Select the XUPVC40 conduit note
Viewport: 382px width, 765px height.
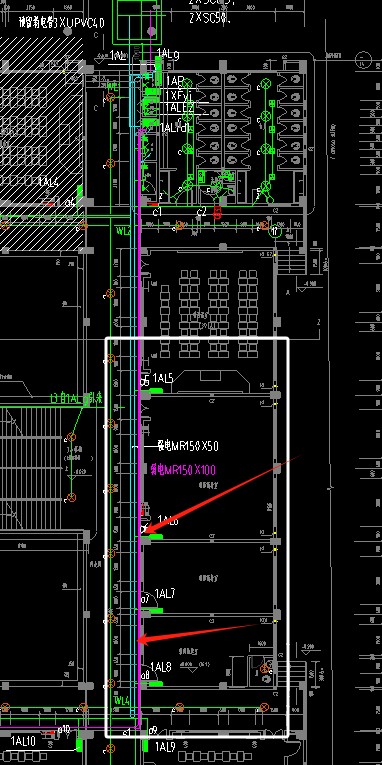pyautogui.click(x=61, y=22)
